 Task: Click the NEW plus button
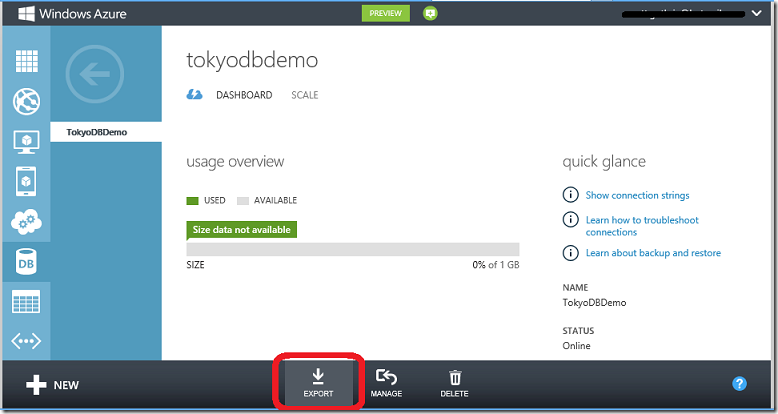click(x=52, y=385)
